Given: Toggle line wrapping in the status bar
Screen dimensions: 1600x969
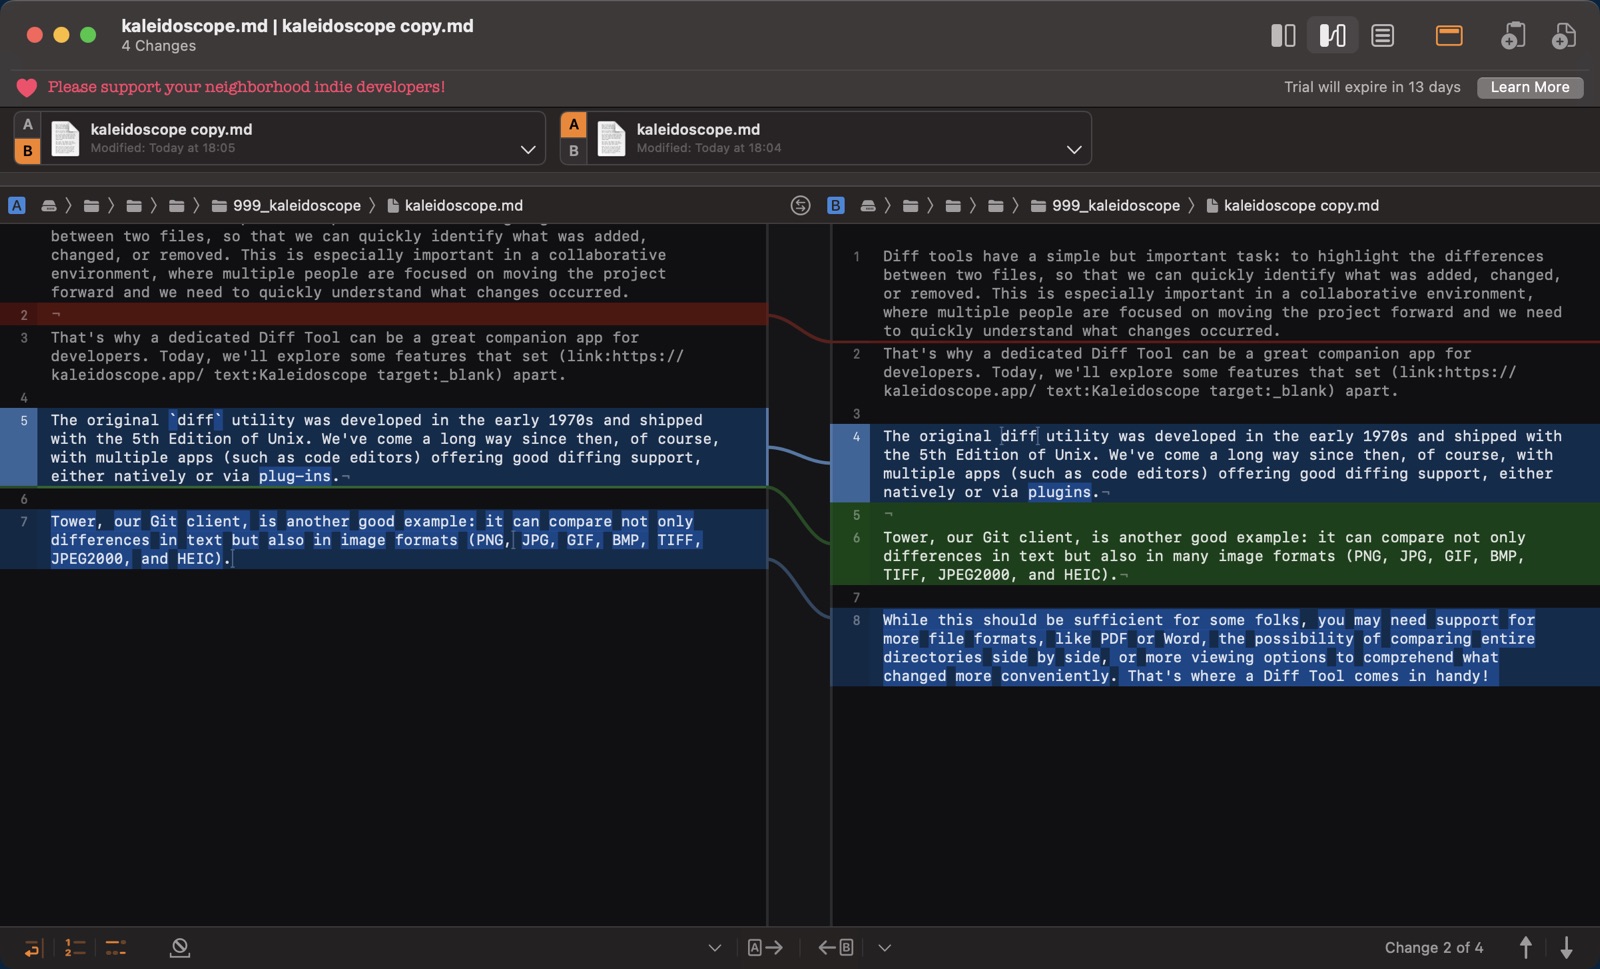Looking at the screenshot, I should (33, 947).
